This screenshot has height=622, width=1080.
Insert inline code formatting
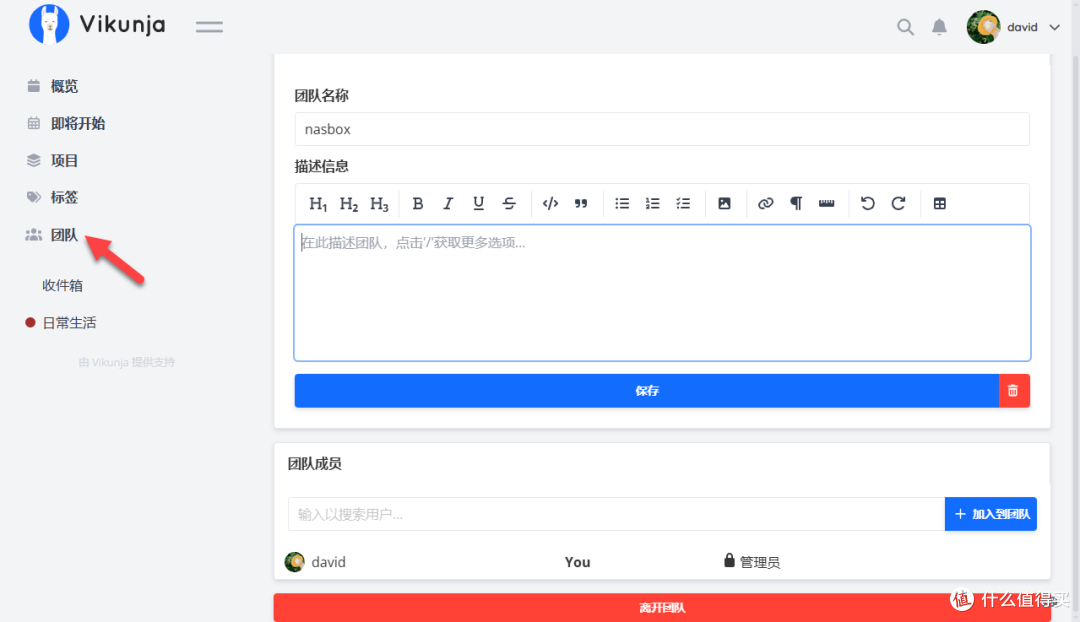coord(550,203)
